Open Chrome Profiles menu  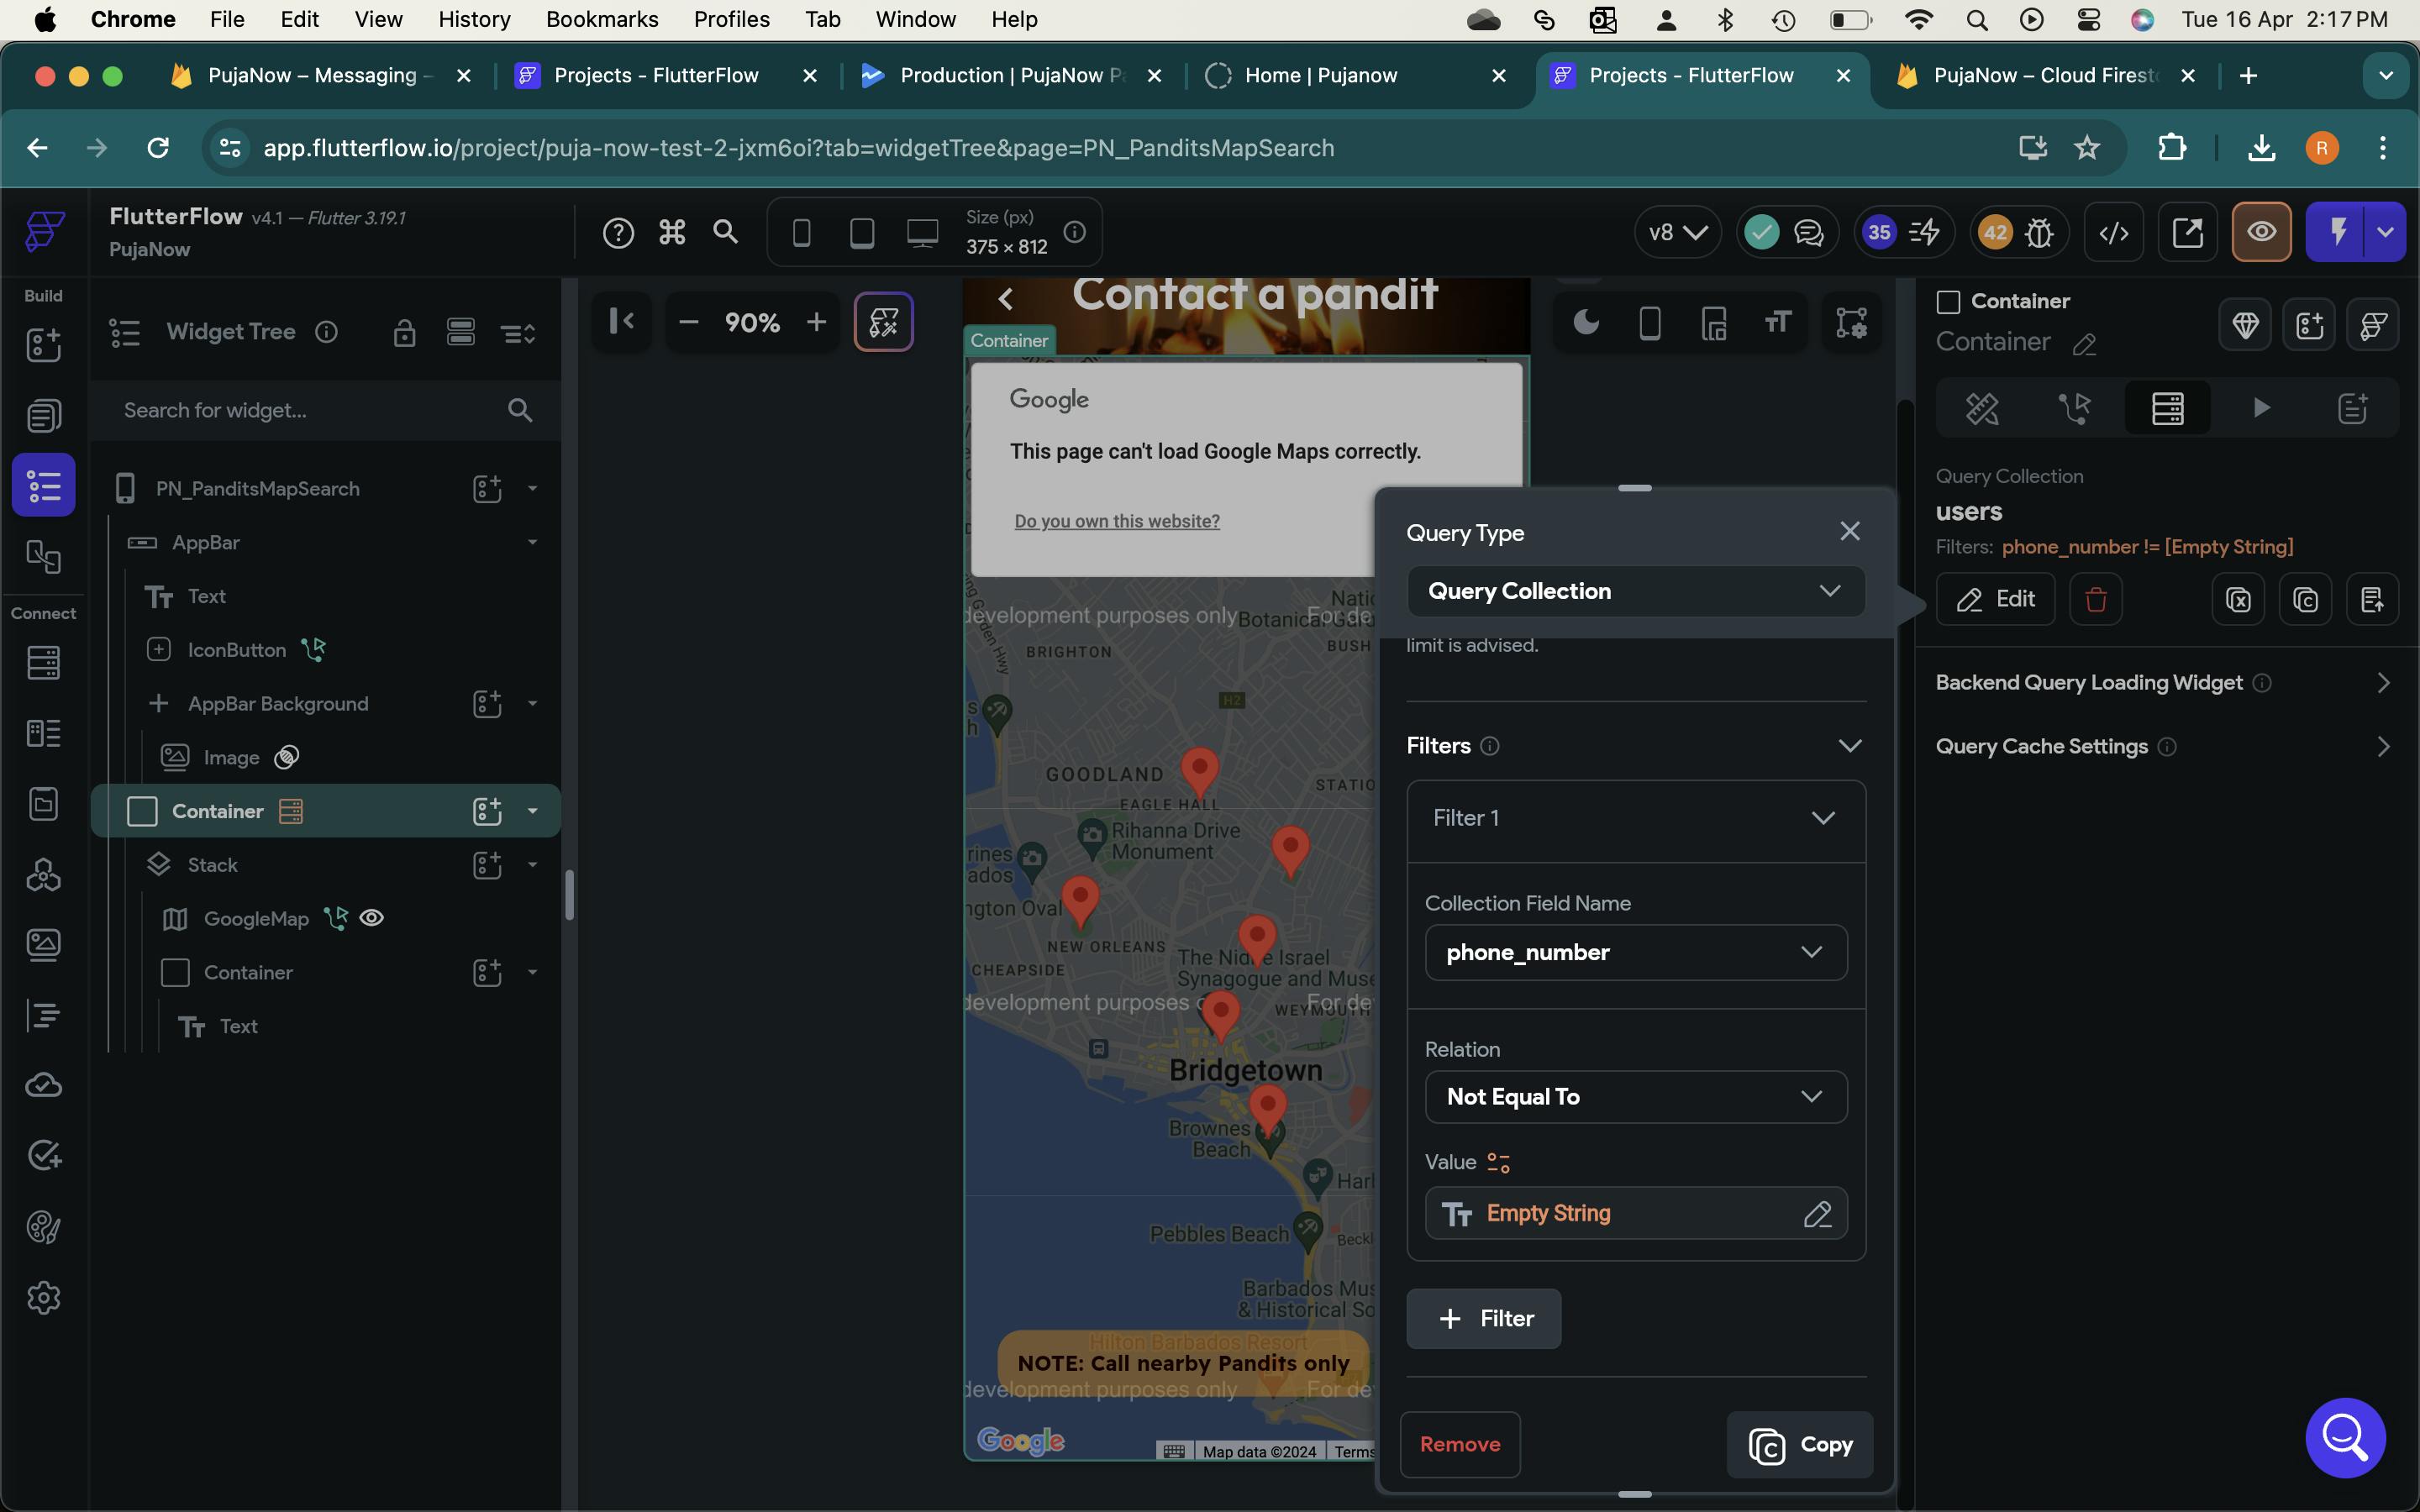point(731,19)
